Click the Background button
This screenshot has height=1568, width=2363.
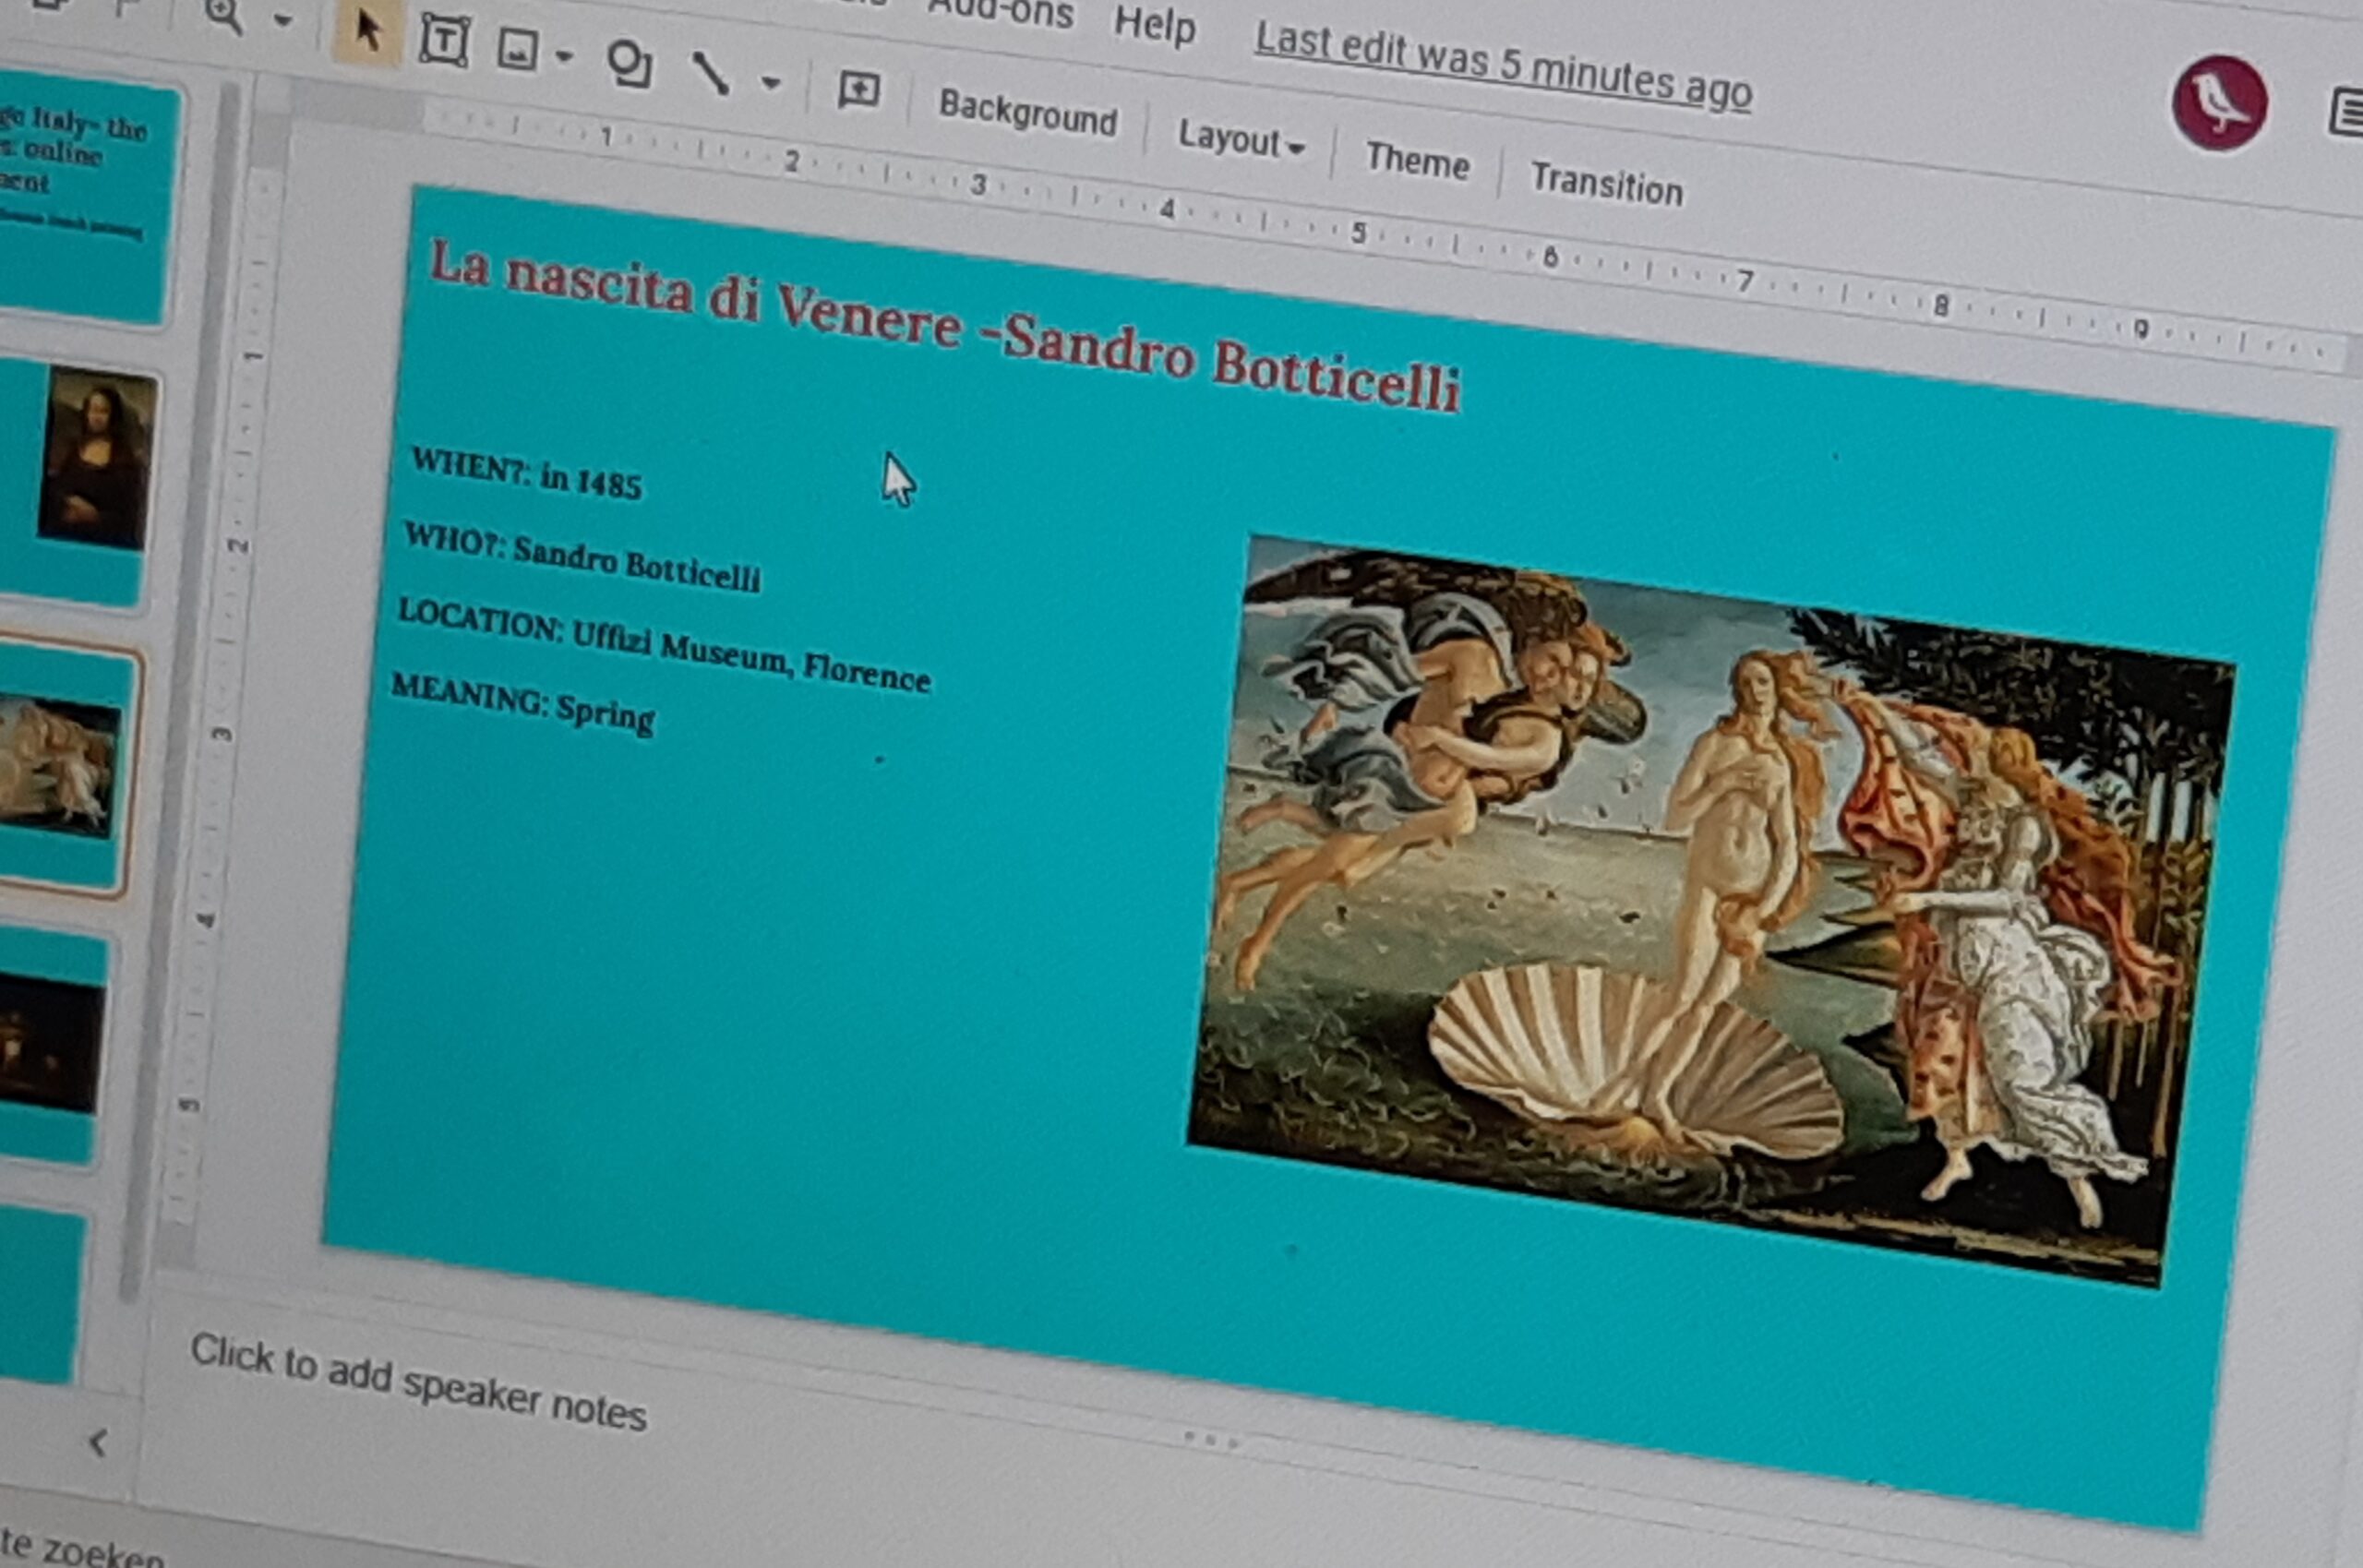click(1027, 112)
